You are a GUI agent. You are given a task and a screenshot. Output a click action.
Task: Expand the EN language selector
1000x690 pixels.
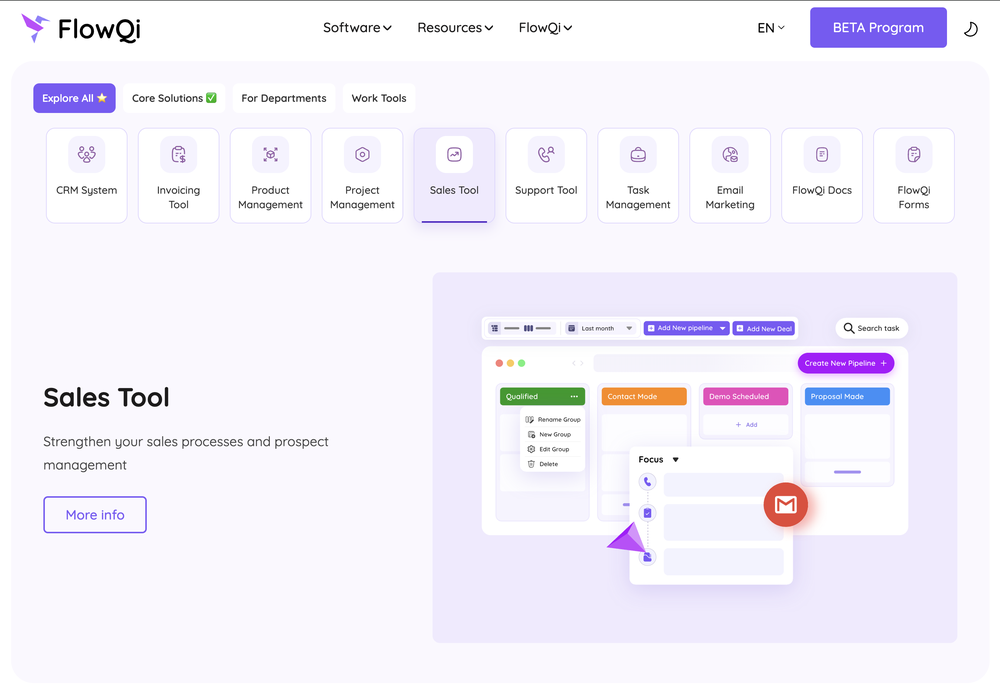coord(771,28)
